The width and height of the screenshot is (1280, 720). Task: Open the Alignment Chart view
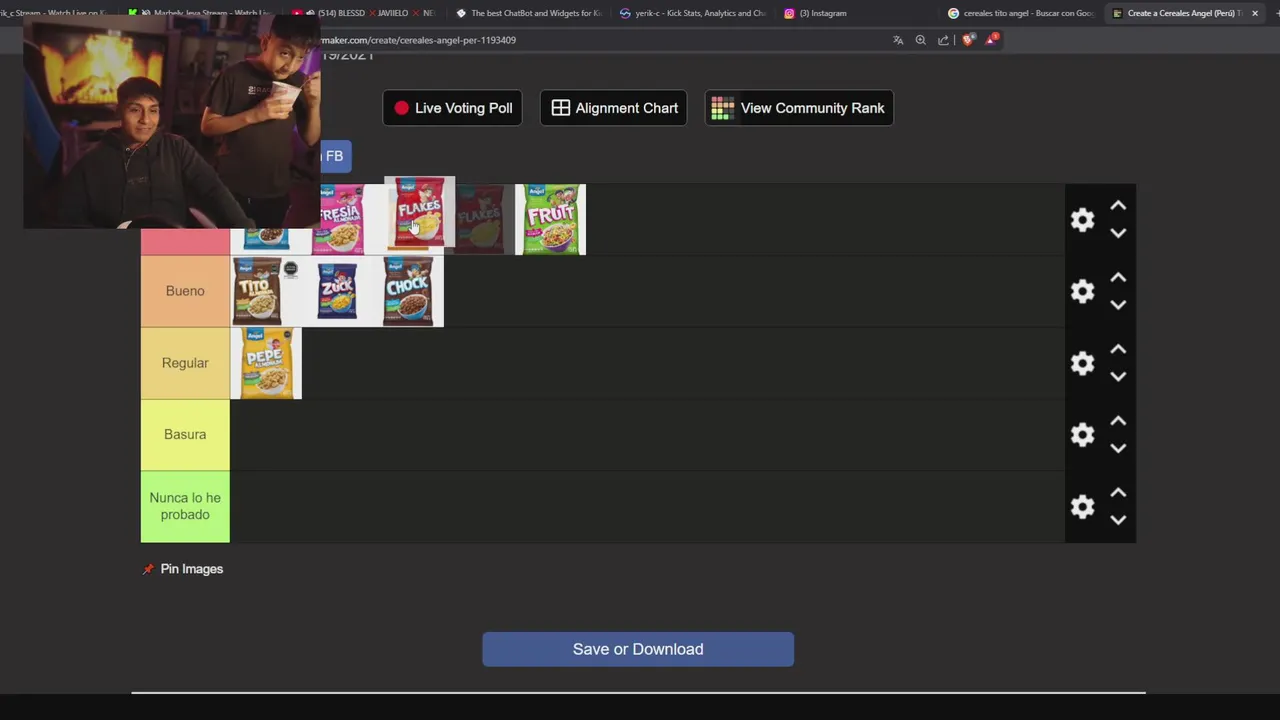tap(613, 108)
